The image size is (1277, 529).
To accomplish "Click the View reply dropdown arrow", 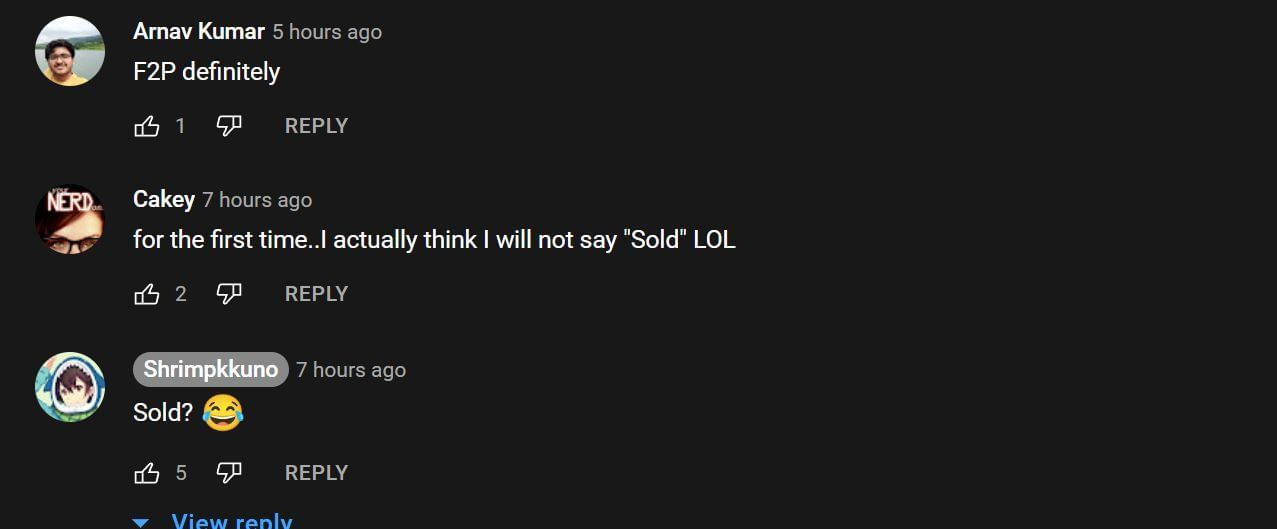I will (141, 522).
